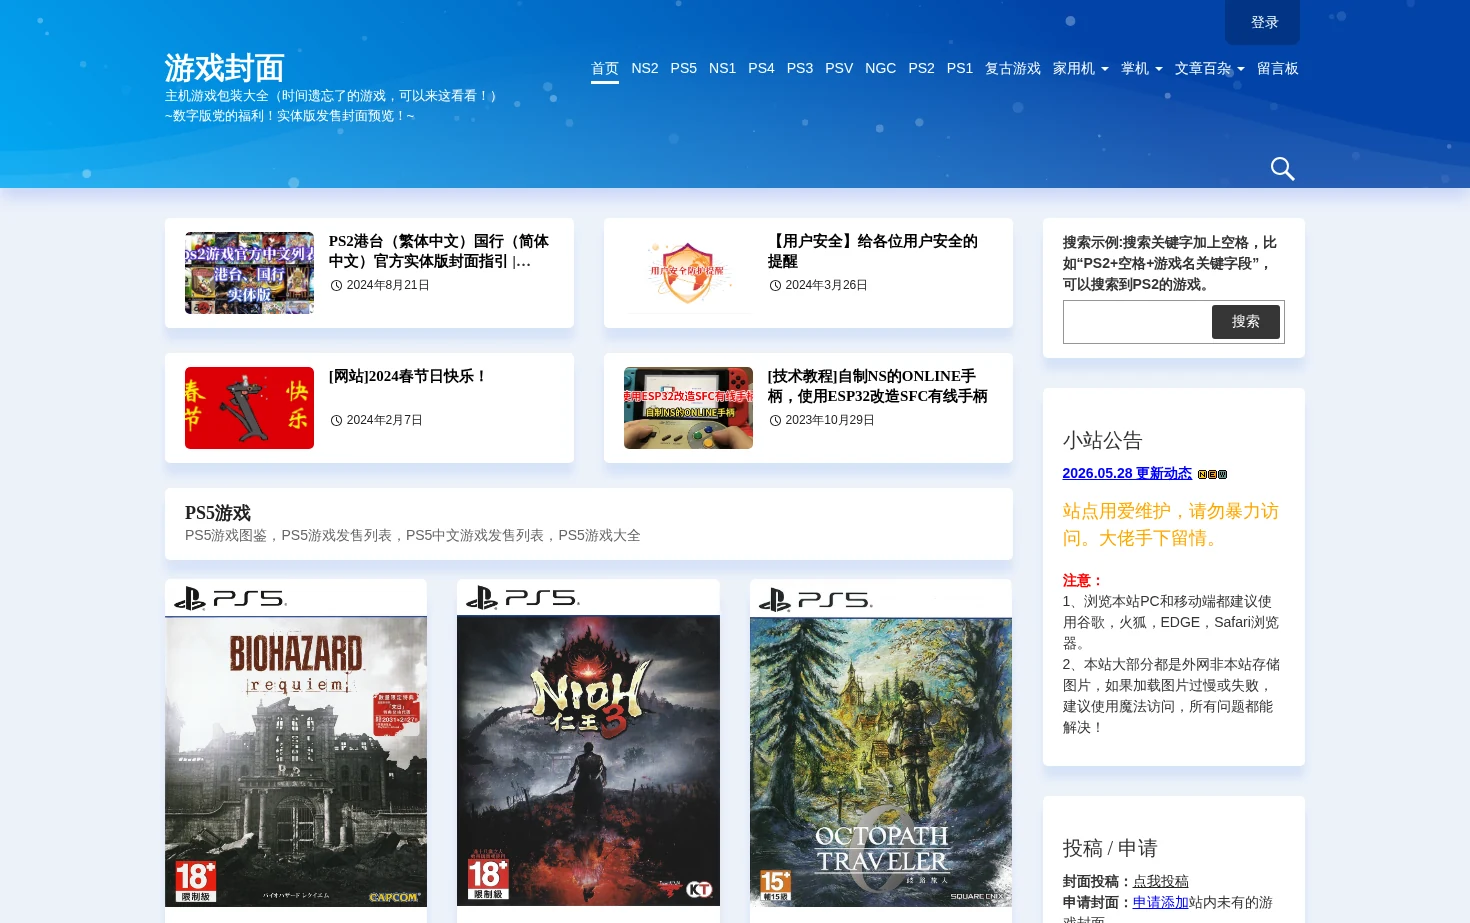The image size is (1470, 923).
Task: Click the PS5 logo above Nioh 3
Action: pyautogui.click(x=523, y=598)
